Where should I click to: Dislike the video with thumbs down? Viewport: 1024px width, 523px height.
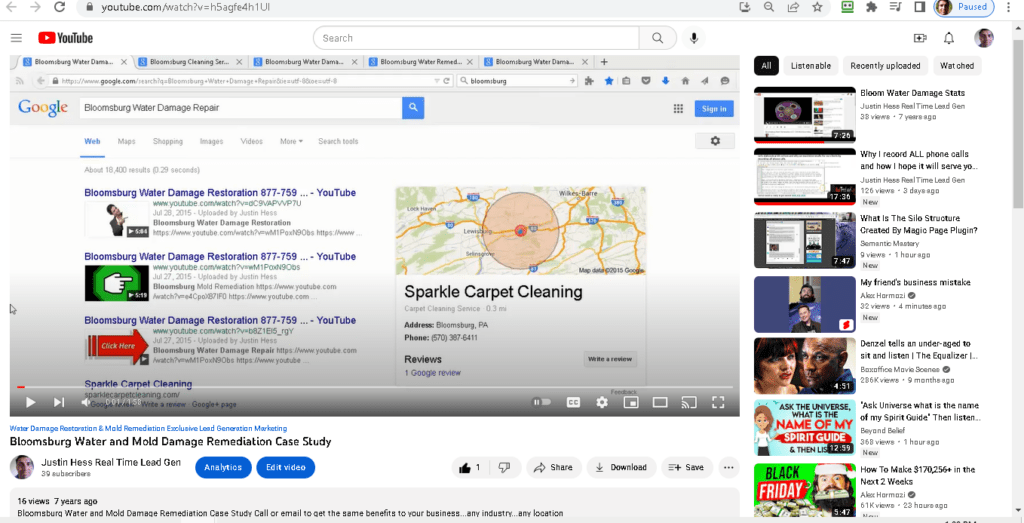[x=504, y=468]
